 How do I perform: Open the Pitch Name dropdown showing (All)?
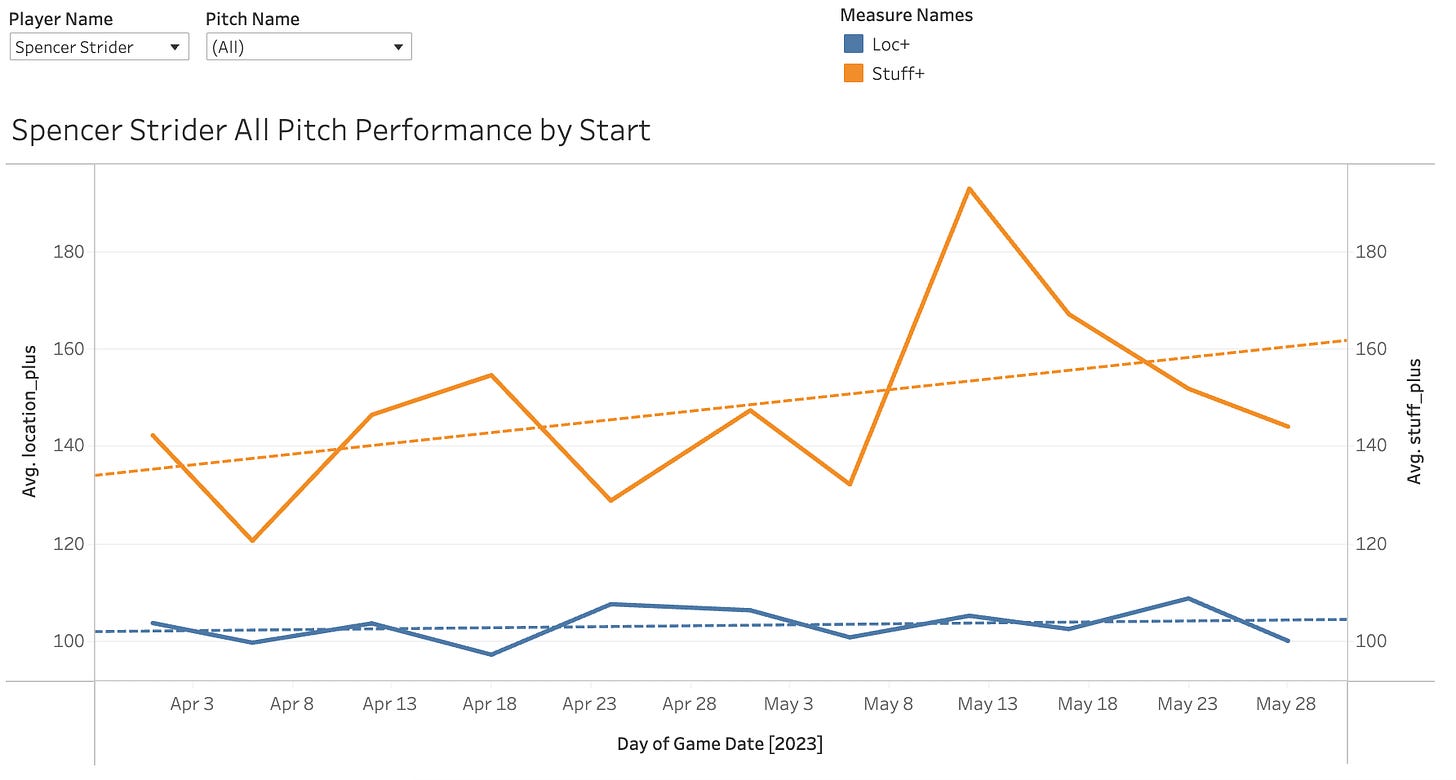[x=309, y=47]
